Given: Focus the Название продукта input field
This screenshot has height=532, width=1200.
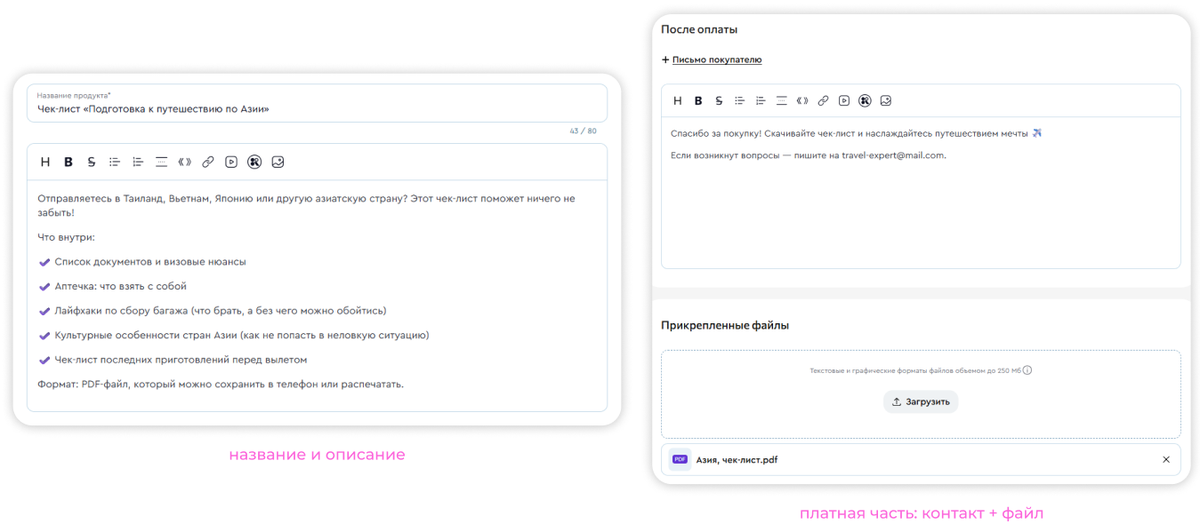Looking at the screenshot, I should click(317, 103).
